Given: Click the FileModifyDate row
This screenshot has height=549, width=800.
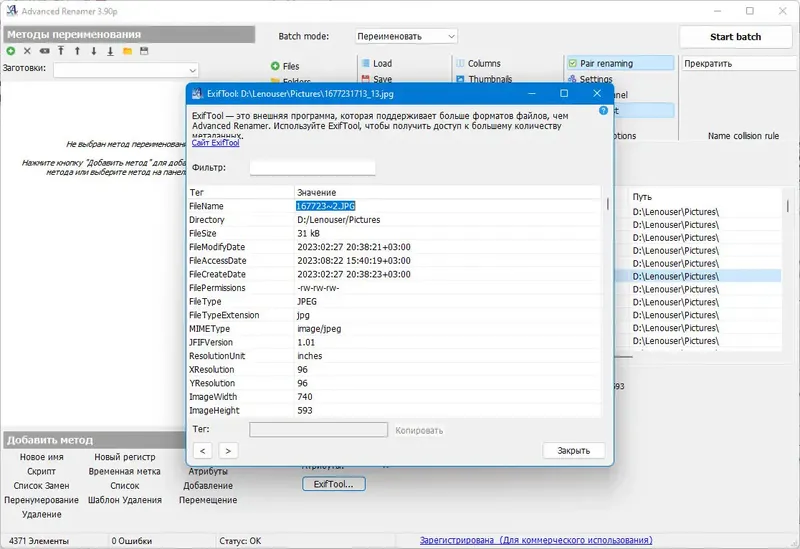Looking at the screenshot, I should [394, 247].
